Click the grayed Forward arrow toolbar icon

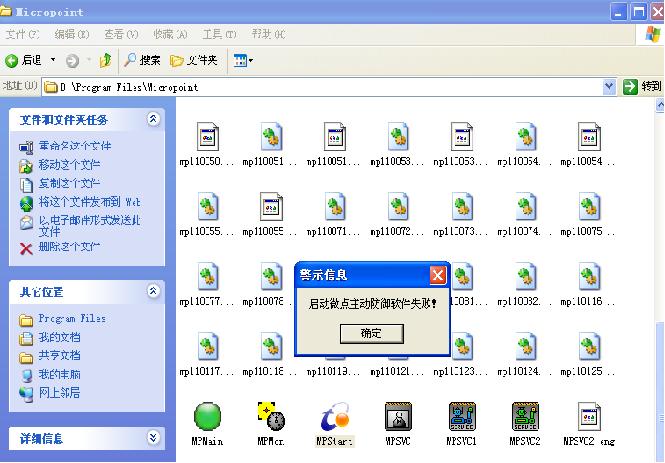click(73, 61)
